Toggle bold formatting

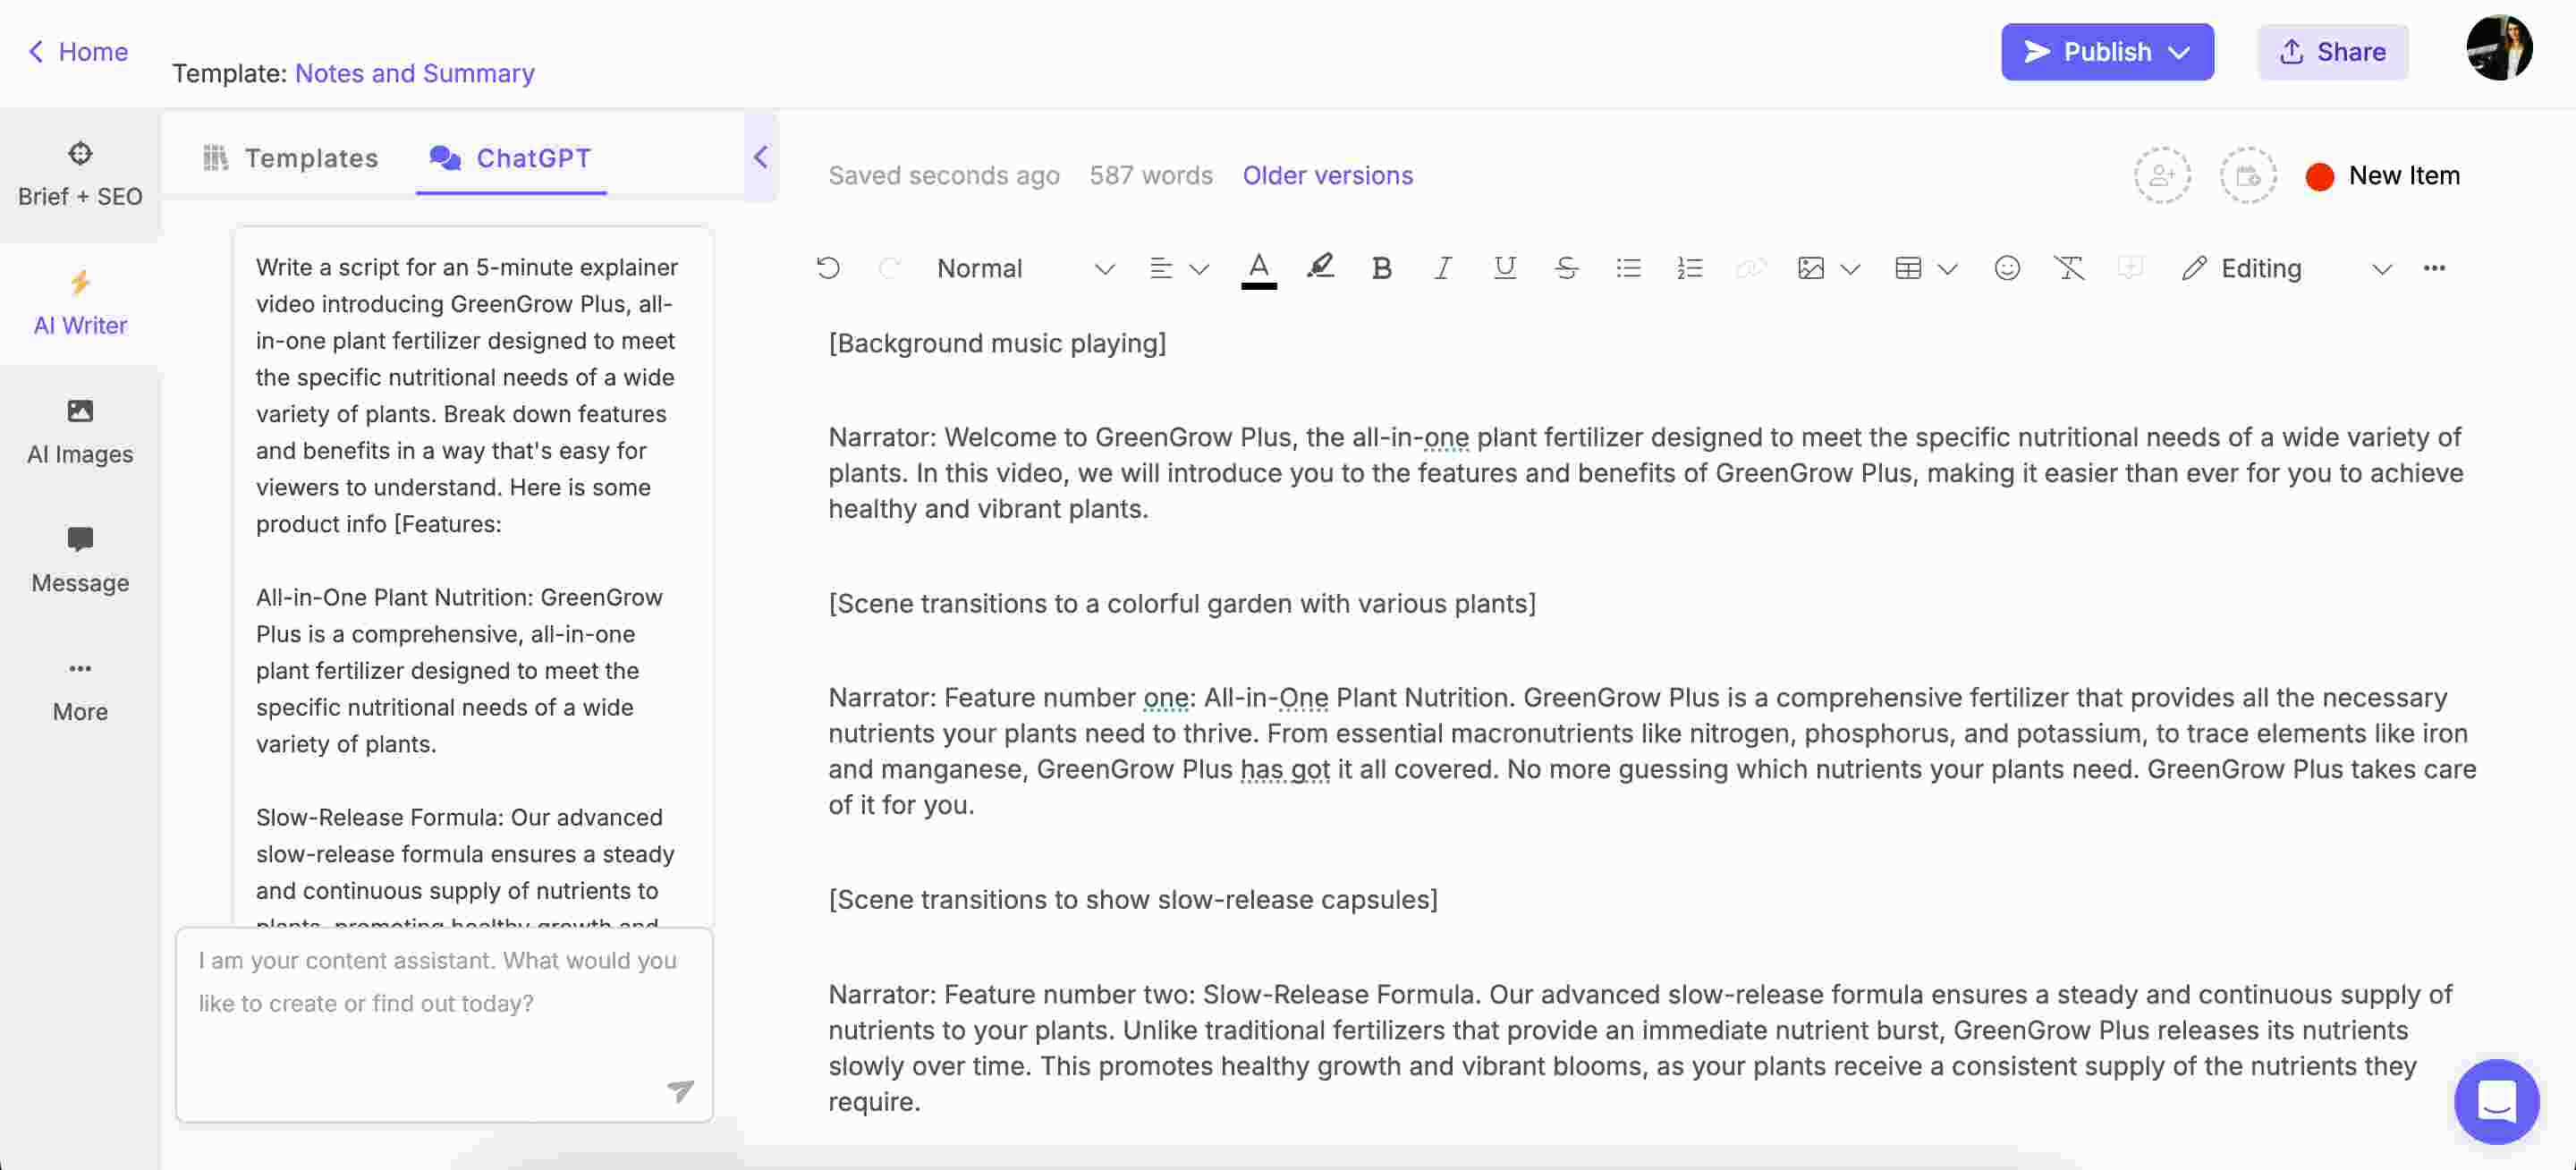[1381, 268]
